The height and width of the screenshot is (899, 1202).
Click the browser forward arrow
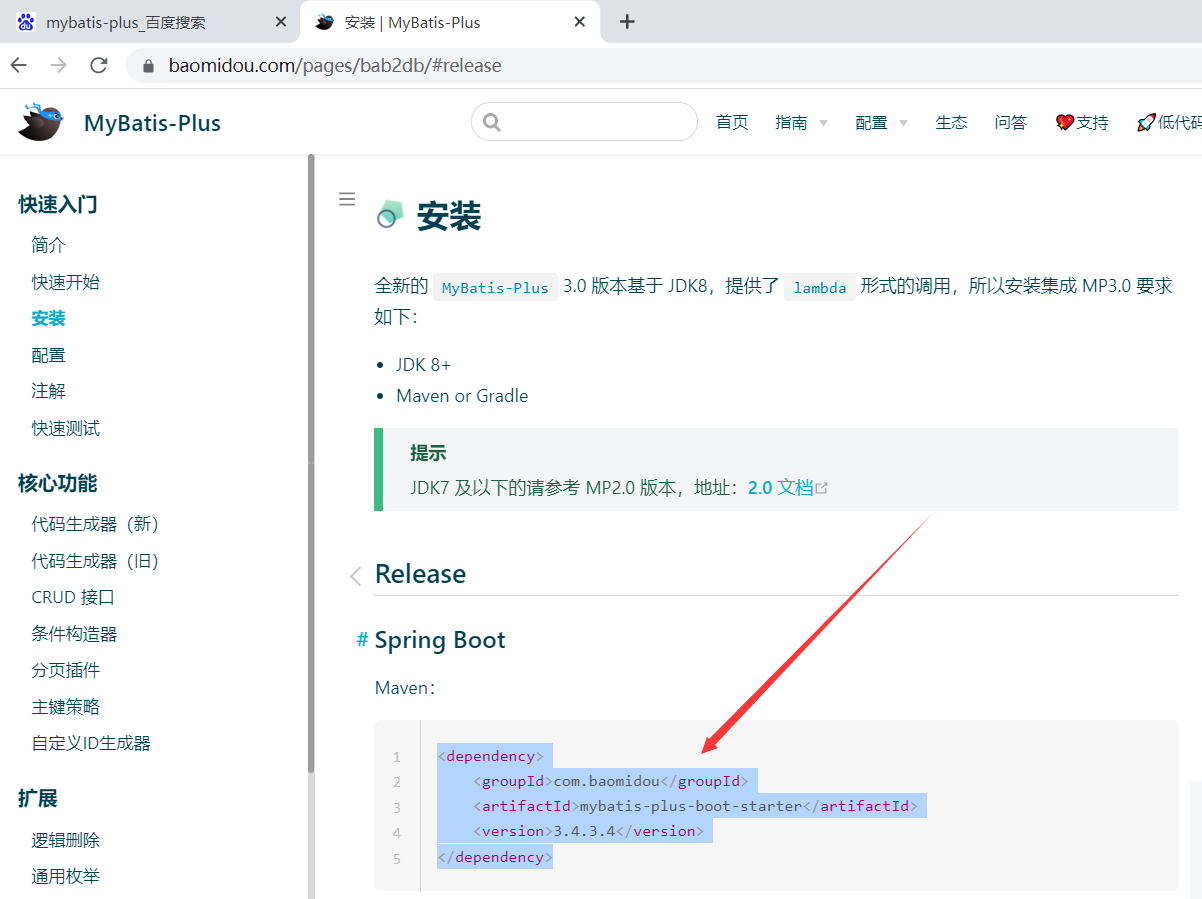[x=58, y=65]
